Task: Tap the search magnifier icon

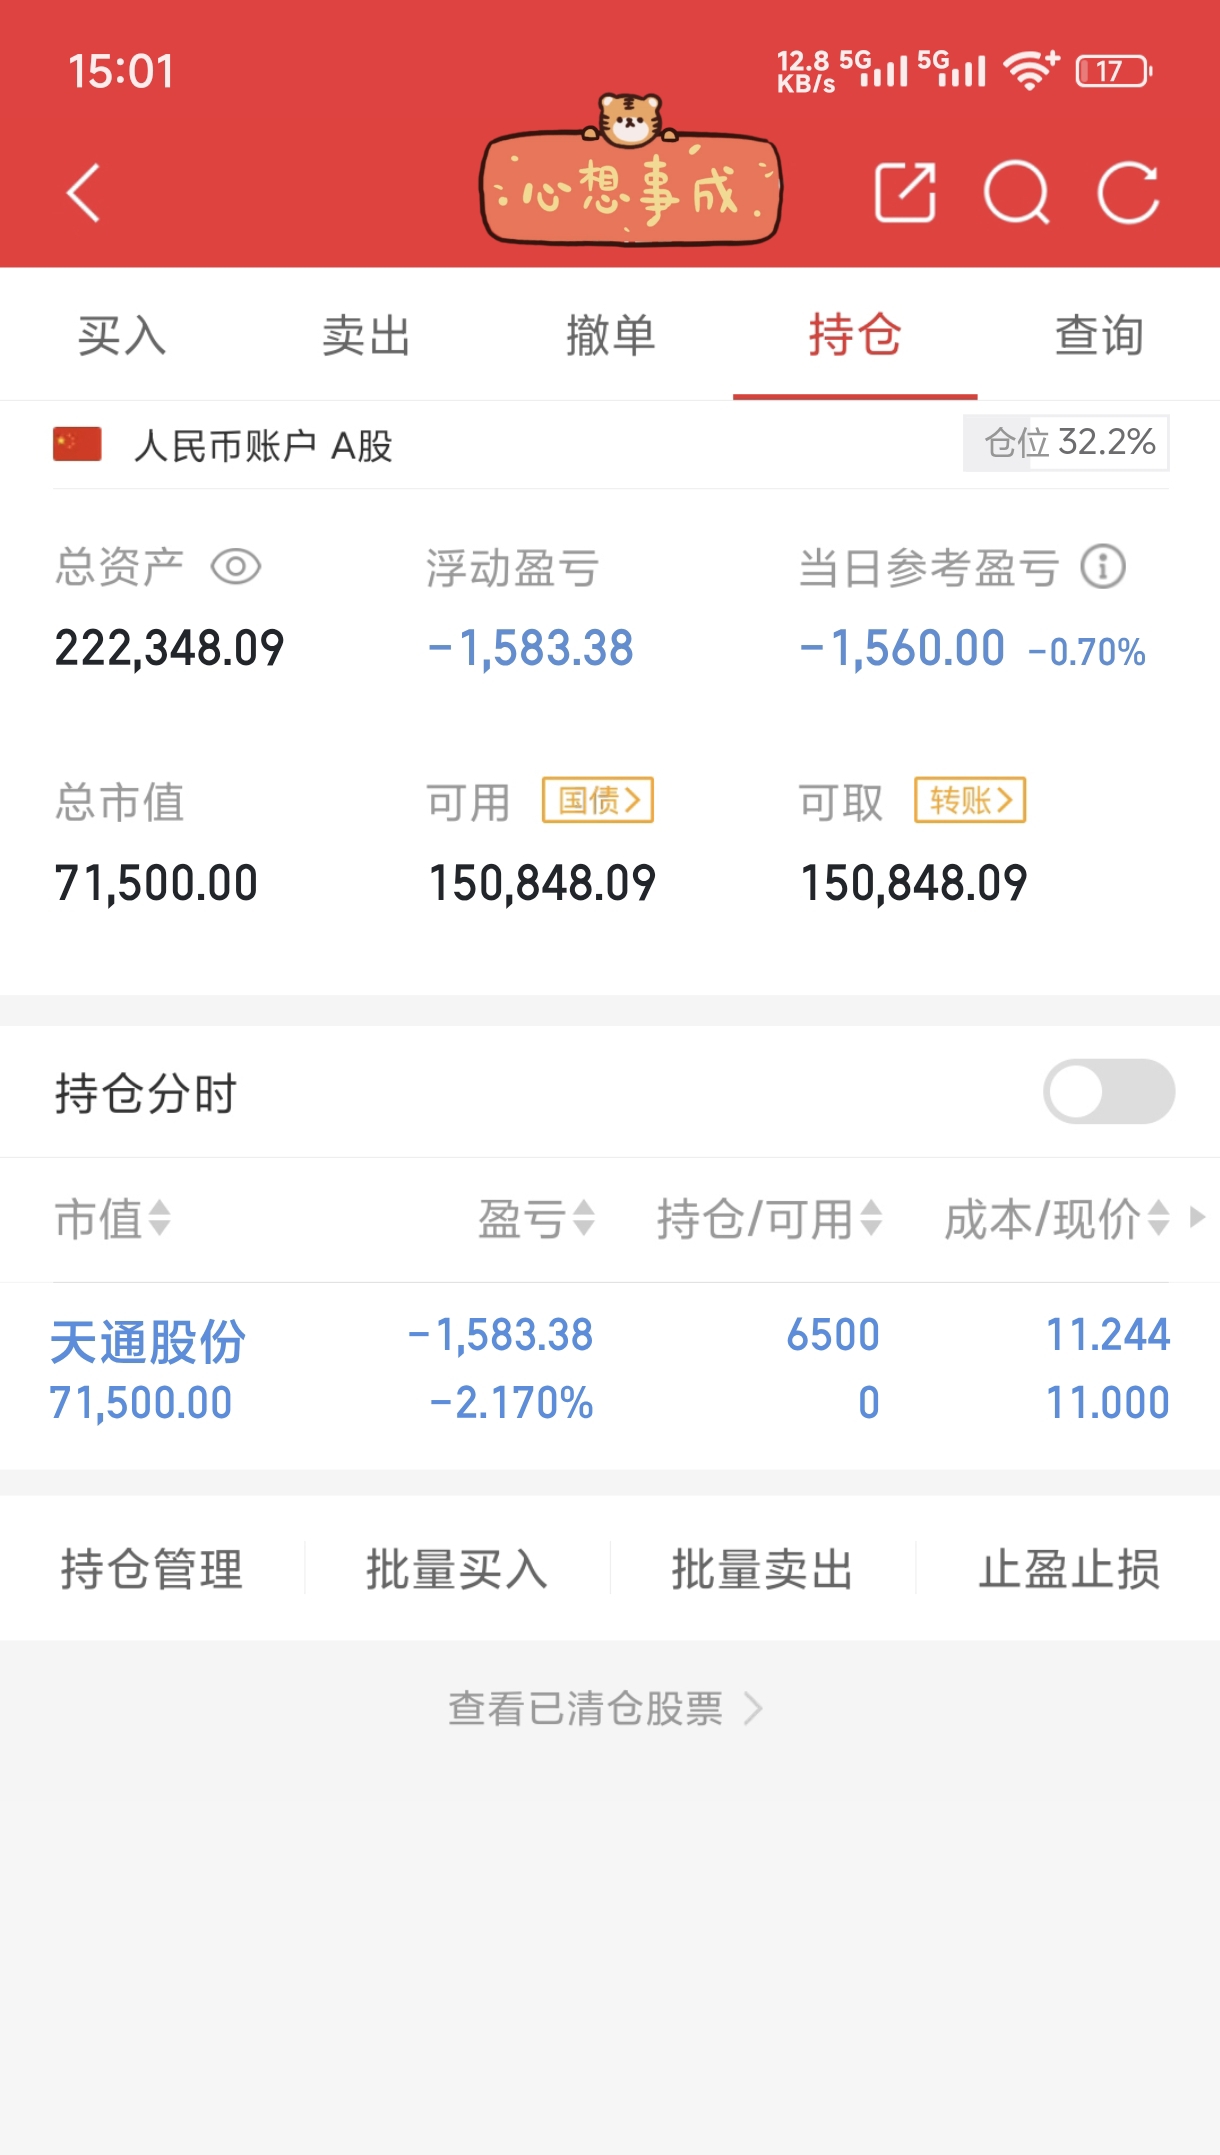Action: click(x=1016, y=192)
